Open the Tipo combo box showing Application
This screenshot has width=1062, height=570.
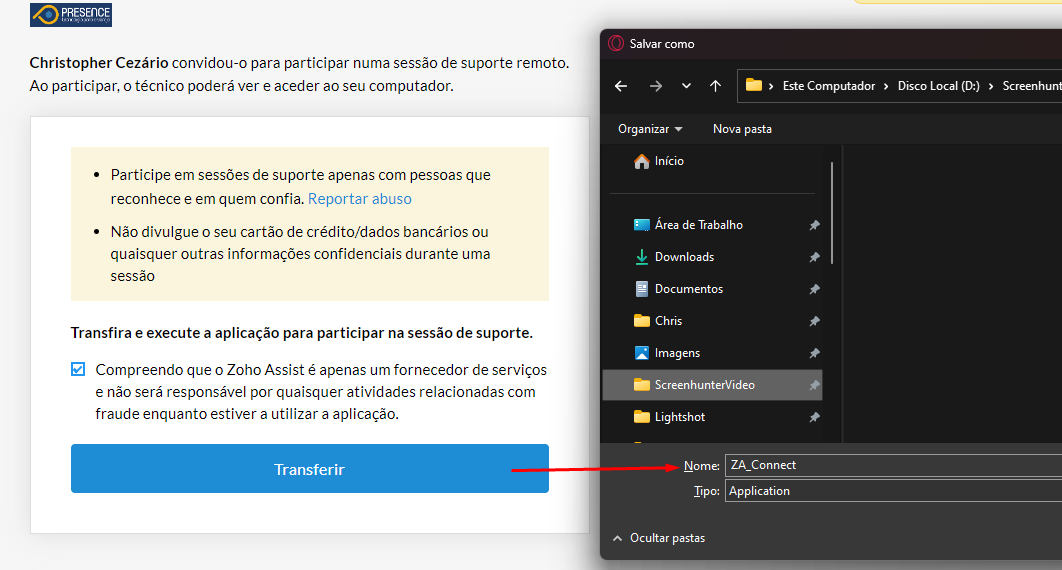pos(893,491)
